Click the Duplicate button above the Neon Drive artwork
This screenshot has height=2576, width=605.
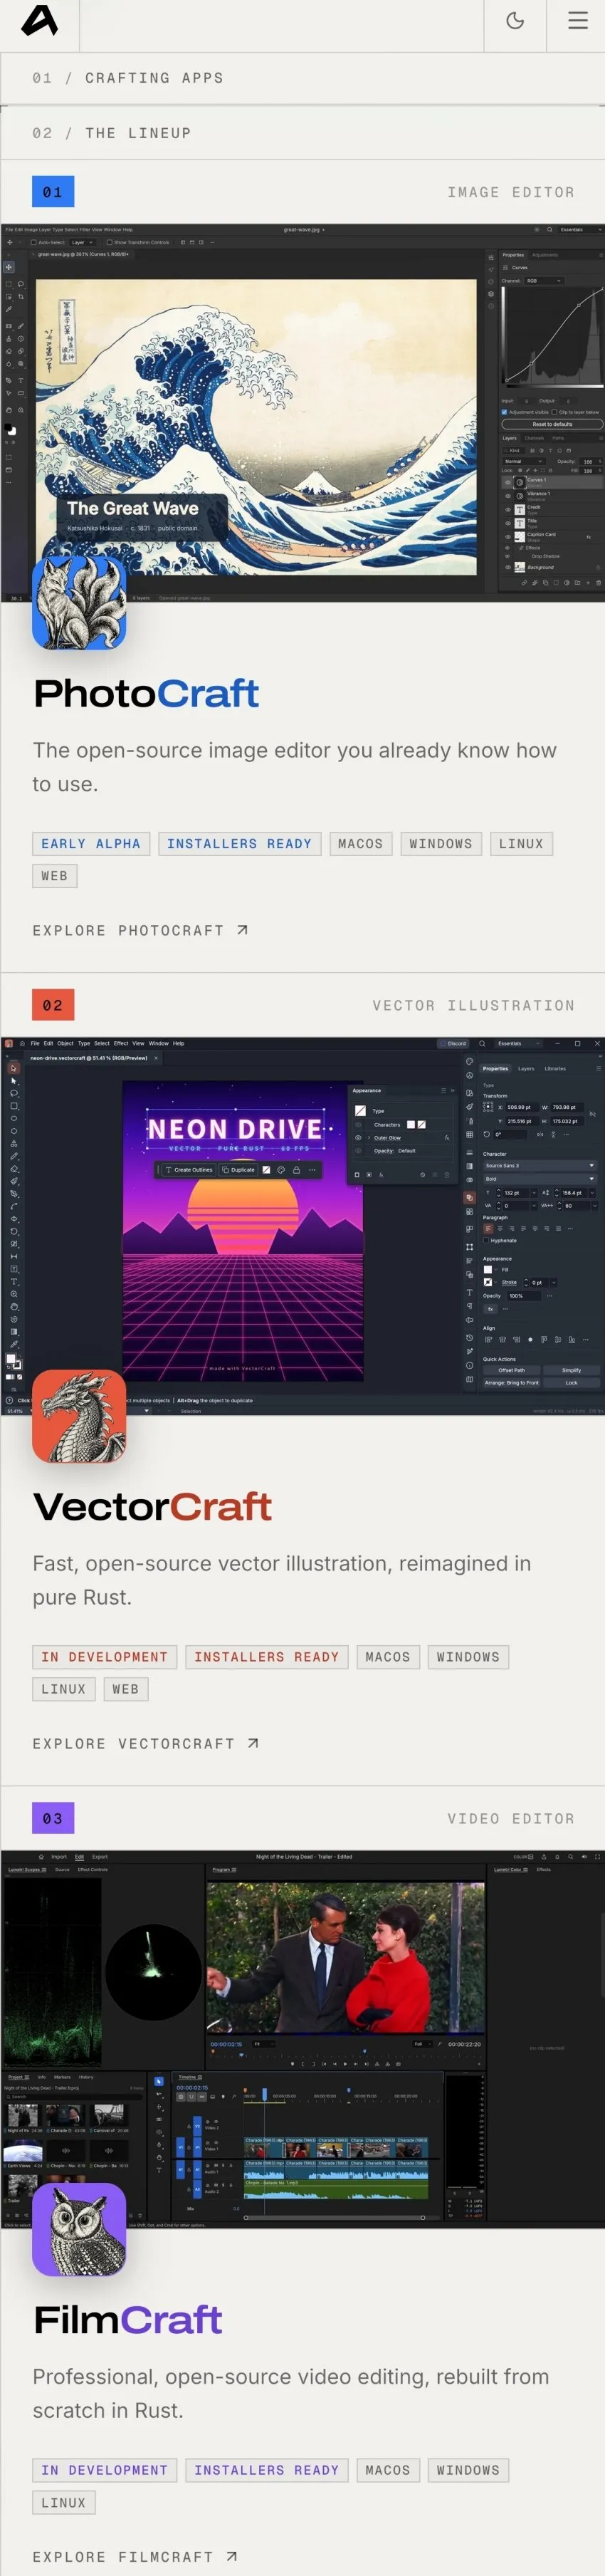[238, 1169]
